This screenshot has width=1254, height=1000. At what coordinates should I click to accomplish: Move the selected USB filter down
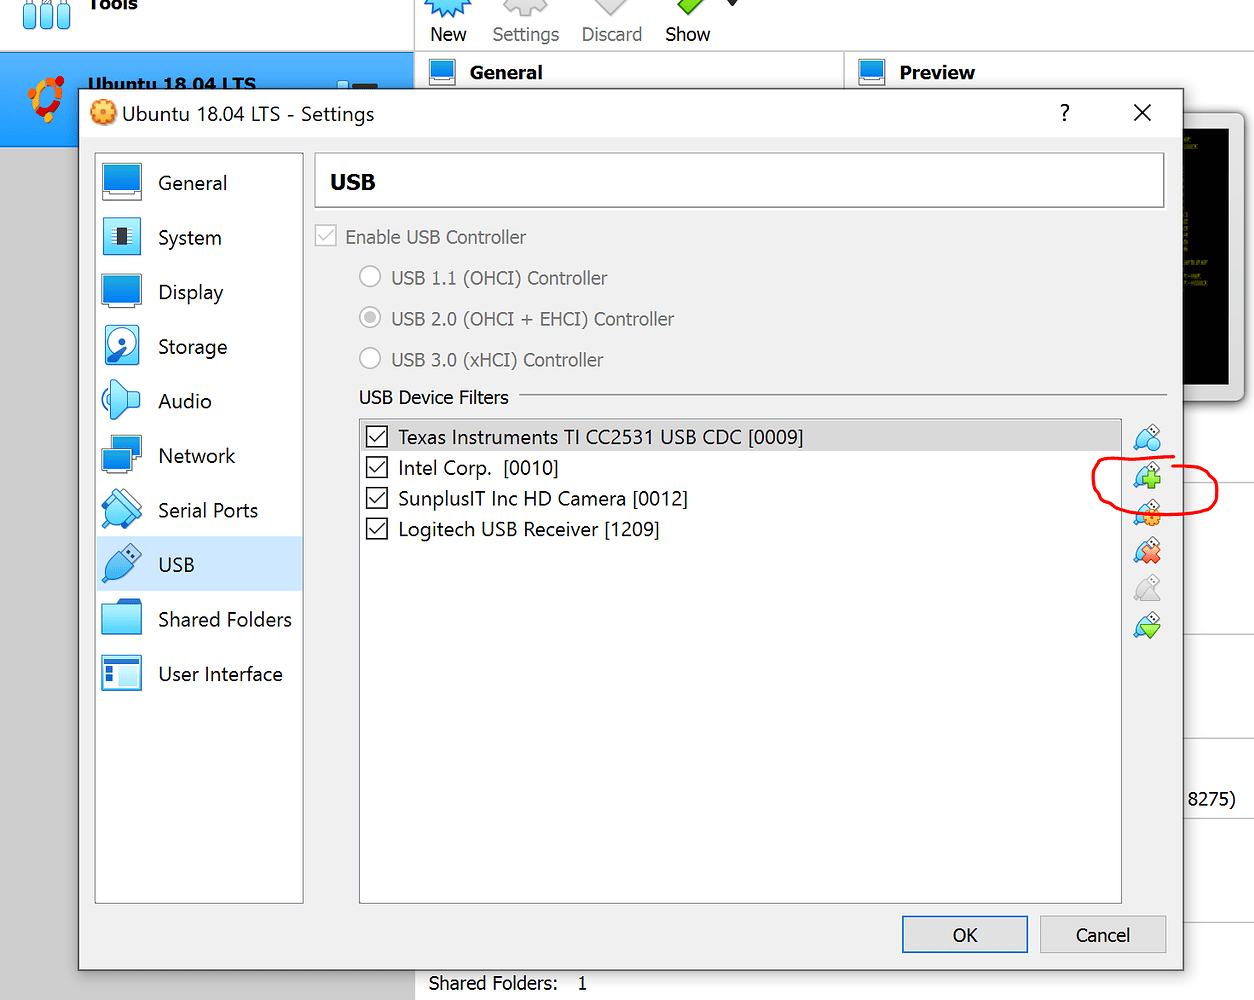pyautogui.click(x=1147, y=625)
